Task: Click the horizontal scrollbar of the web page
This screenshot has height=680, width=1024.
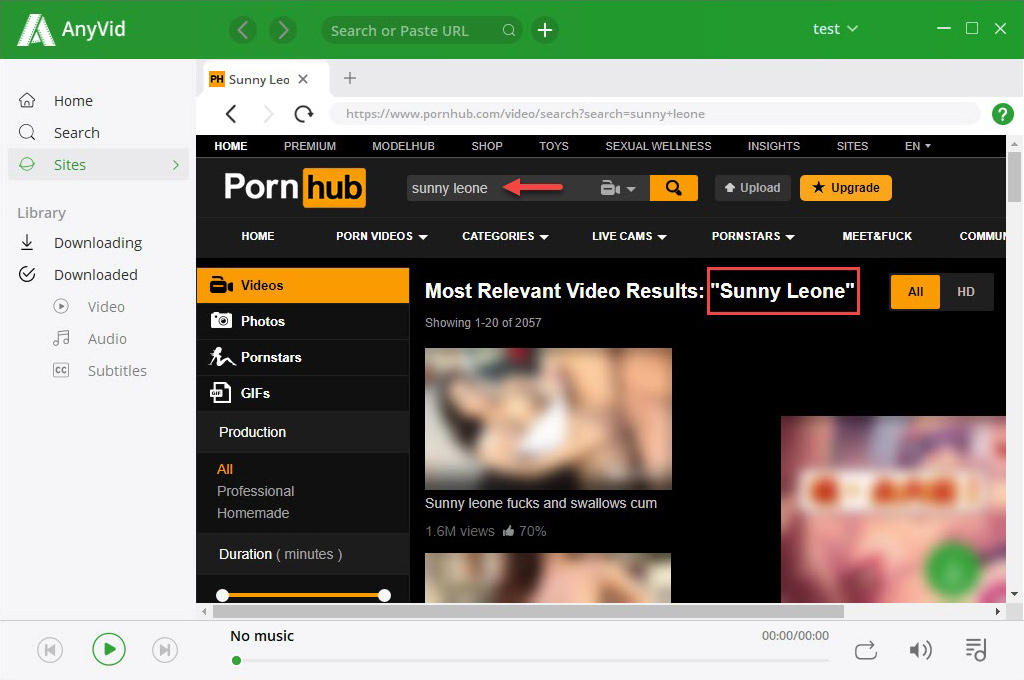Action: tap(528, 611)
